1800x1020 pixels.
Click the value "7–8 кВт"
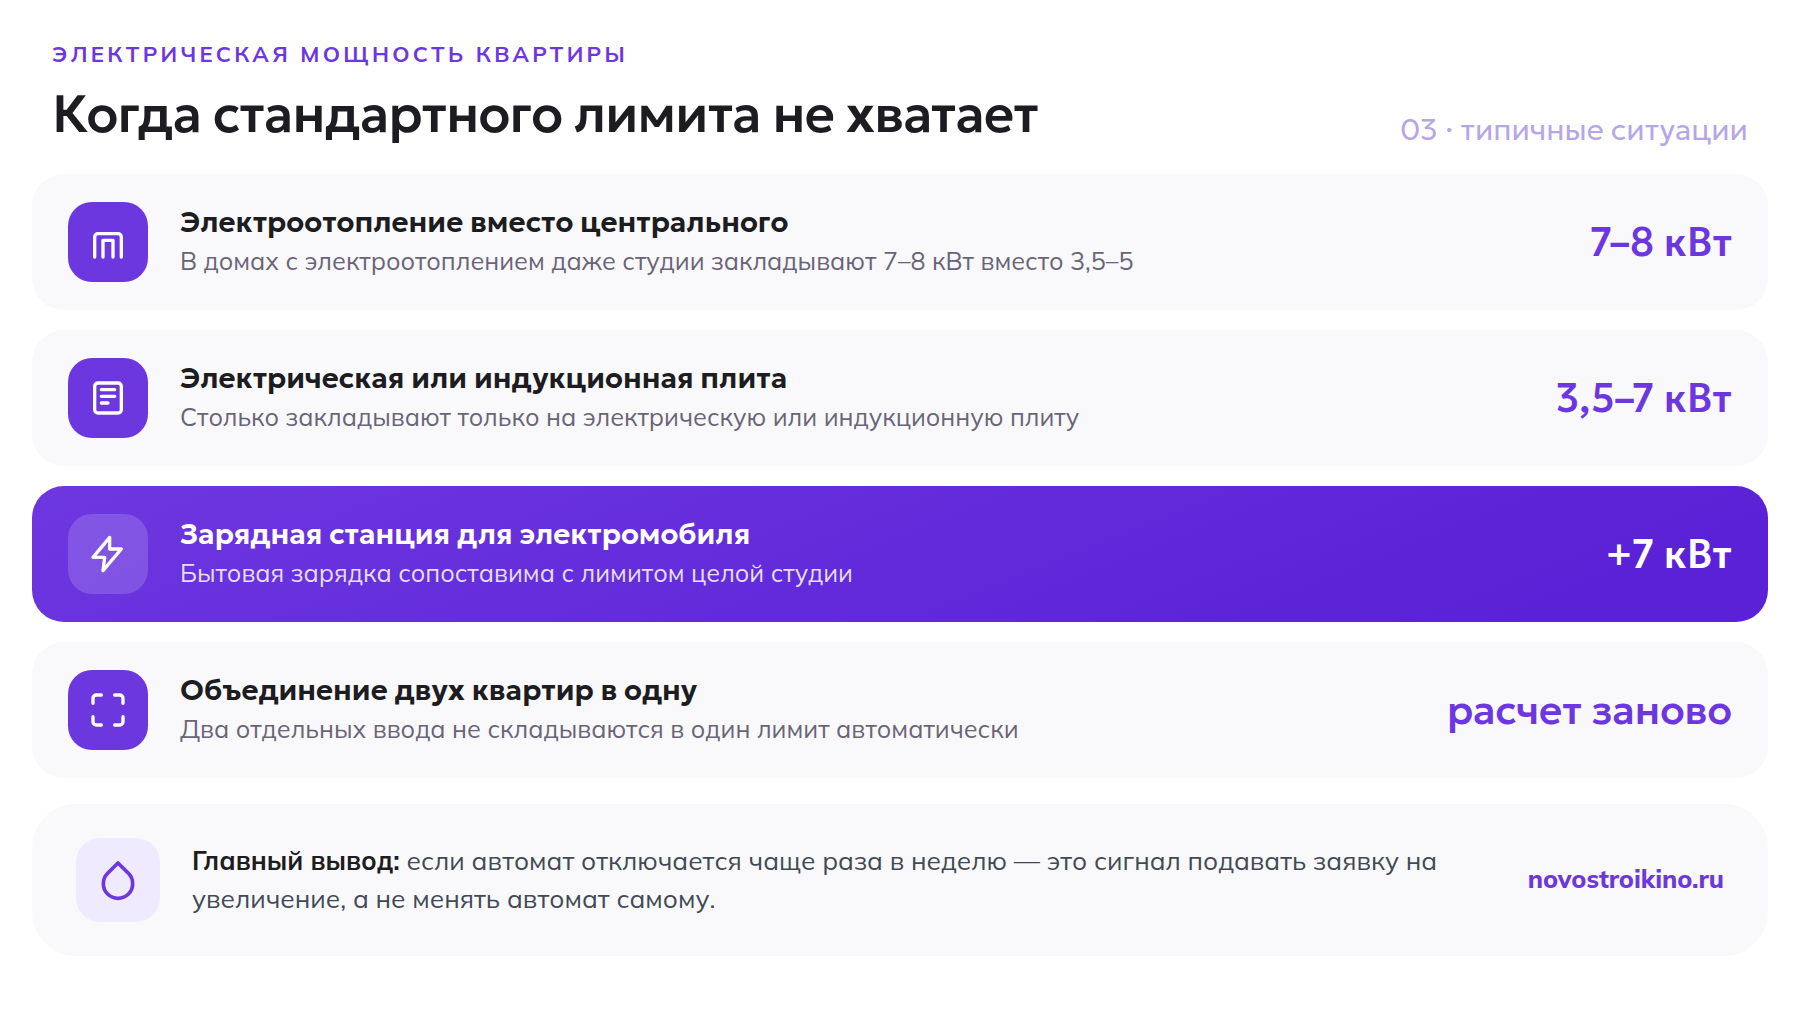pos(1660,242)
